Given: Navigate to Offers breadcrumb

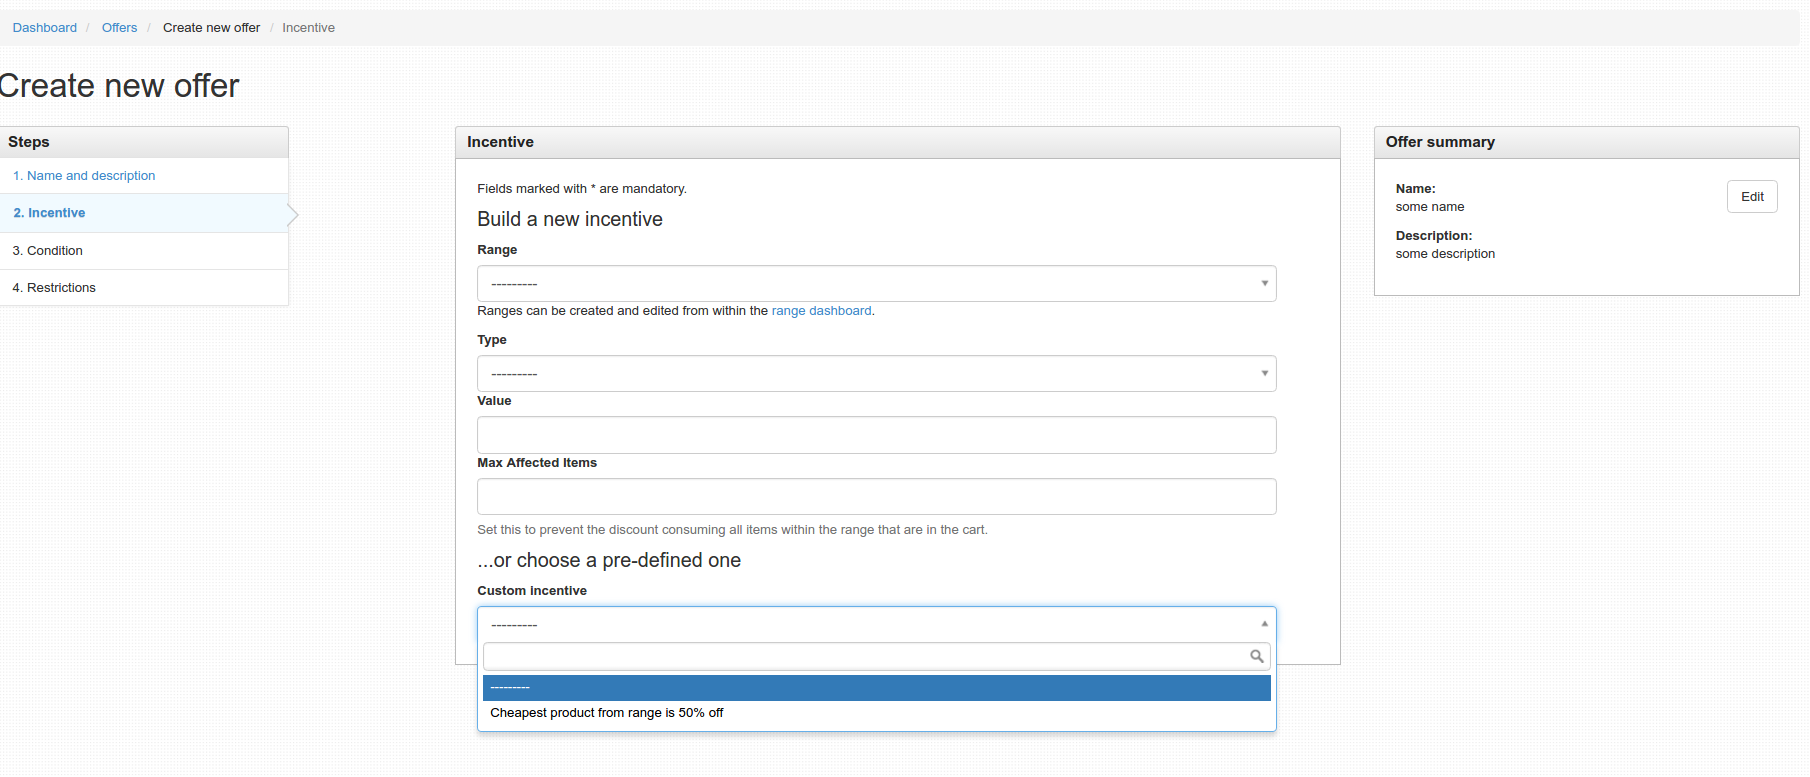Looking at the screenshot, I should click(x=119, y=28).
